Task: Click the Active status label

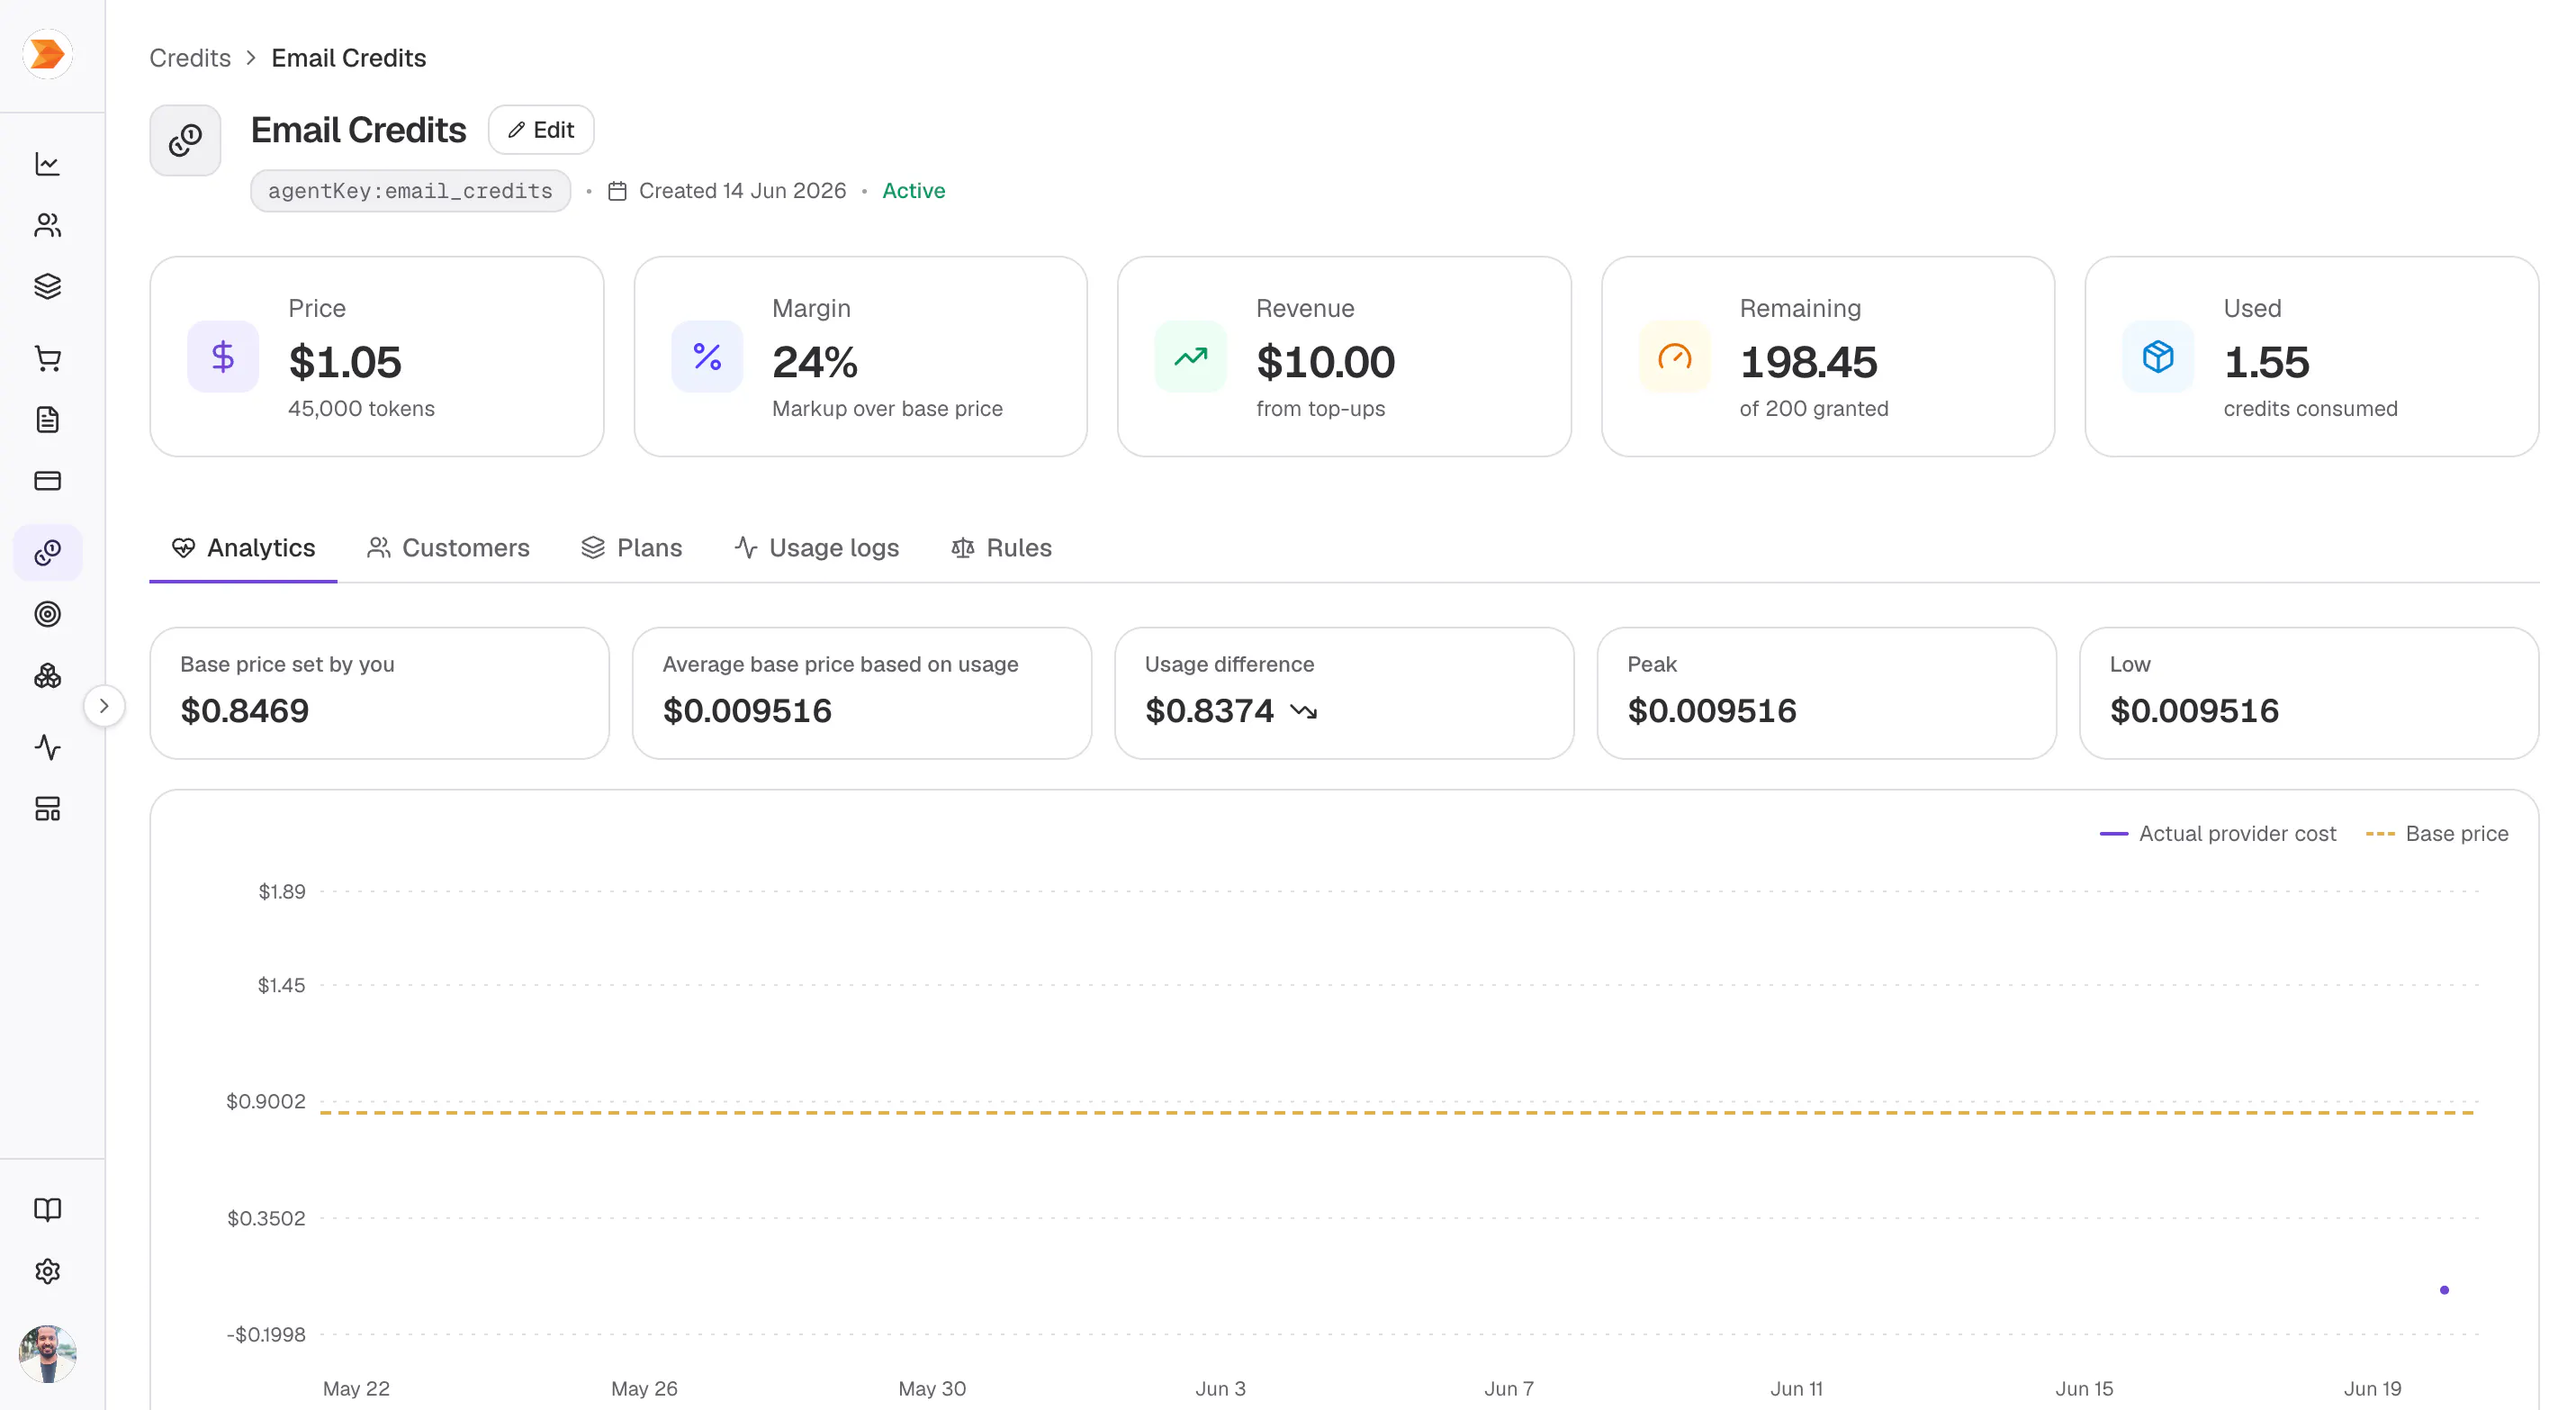Action: [914, 191]
